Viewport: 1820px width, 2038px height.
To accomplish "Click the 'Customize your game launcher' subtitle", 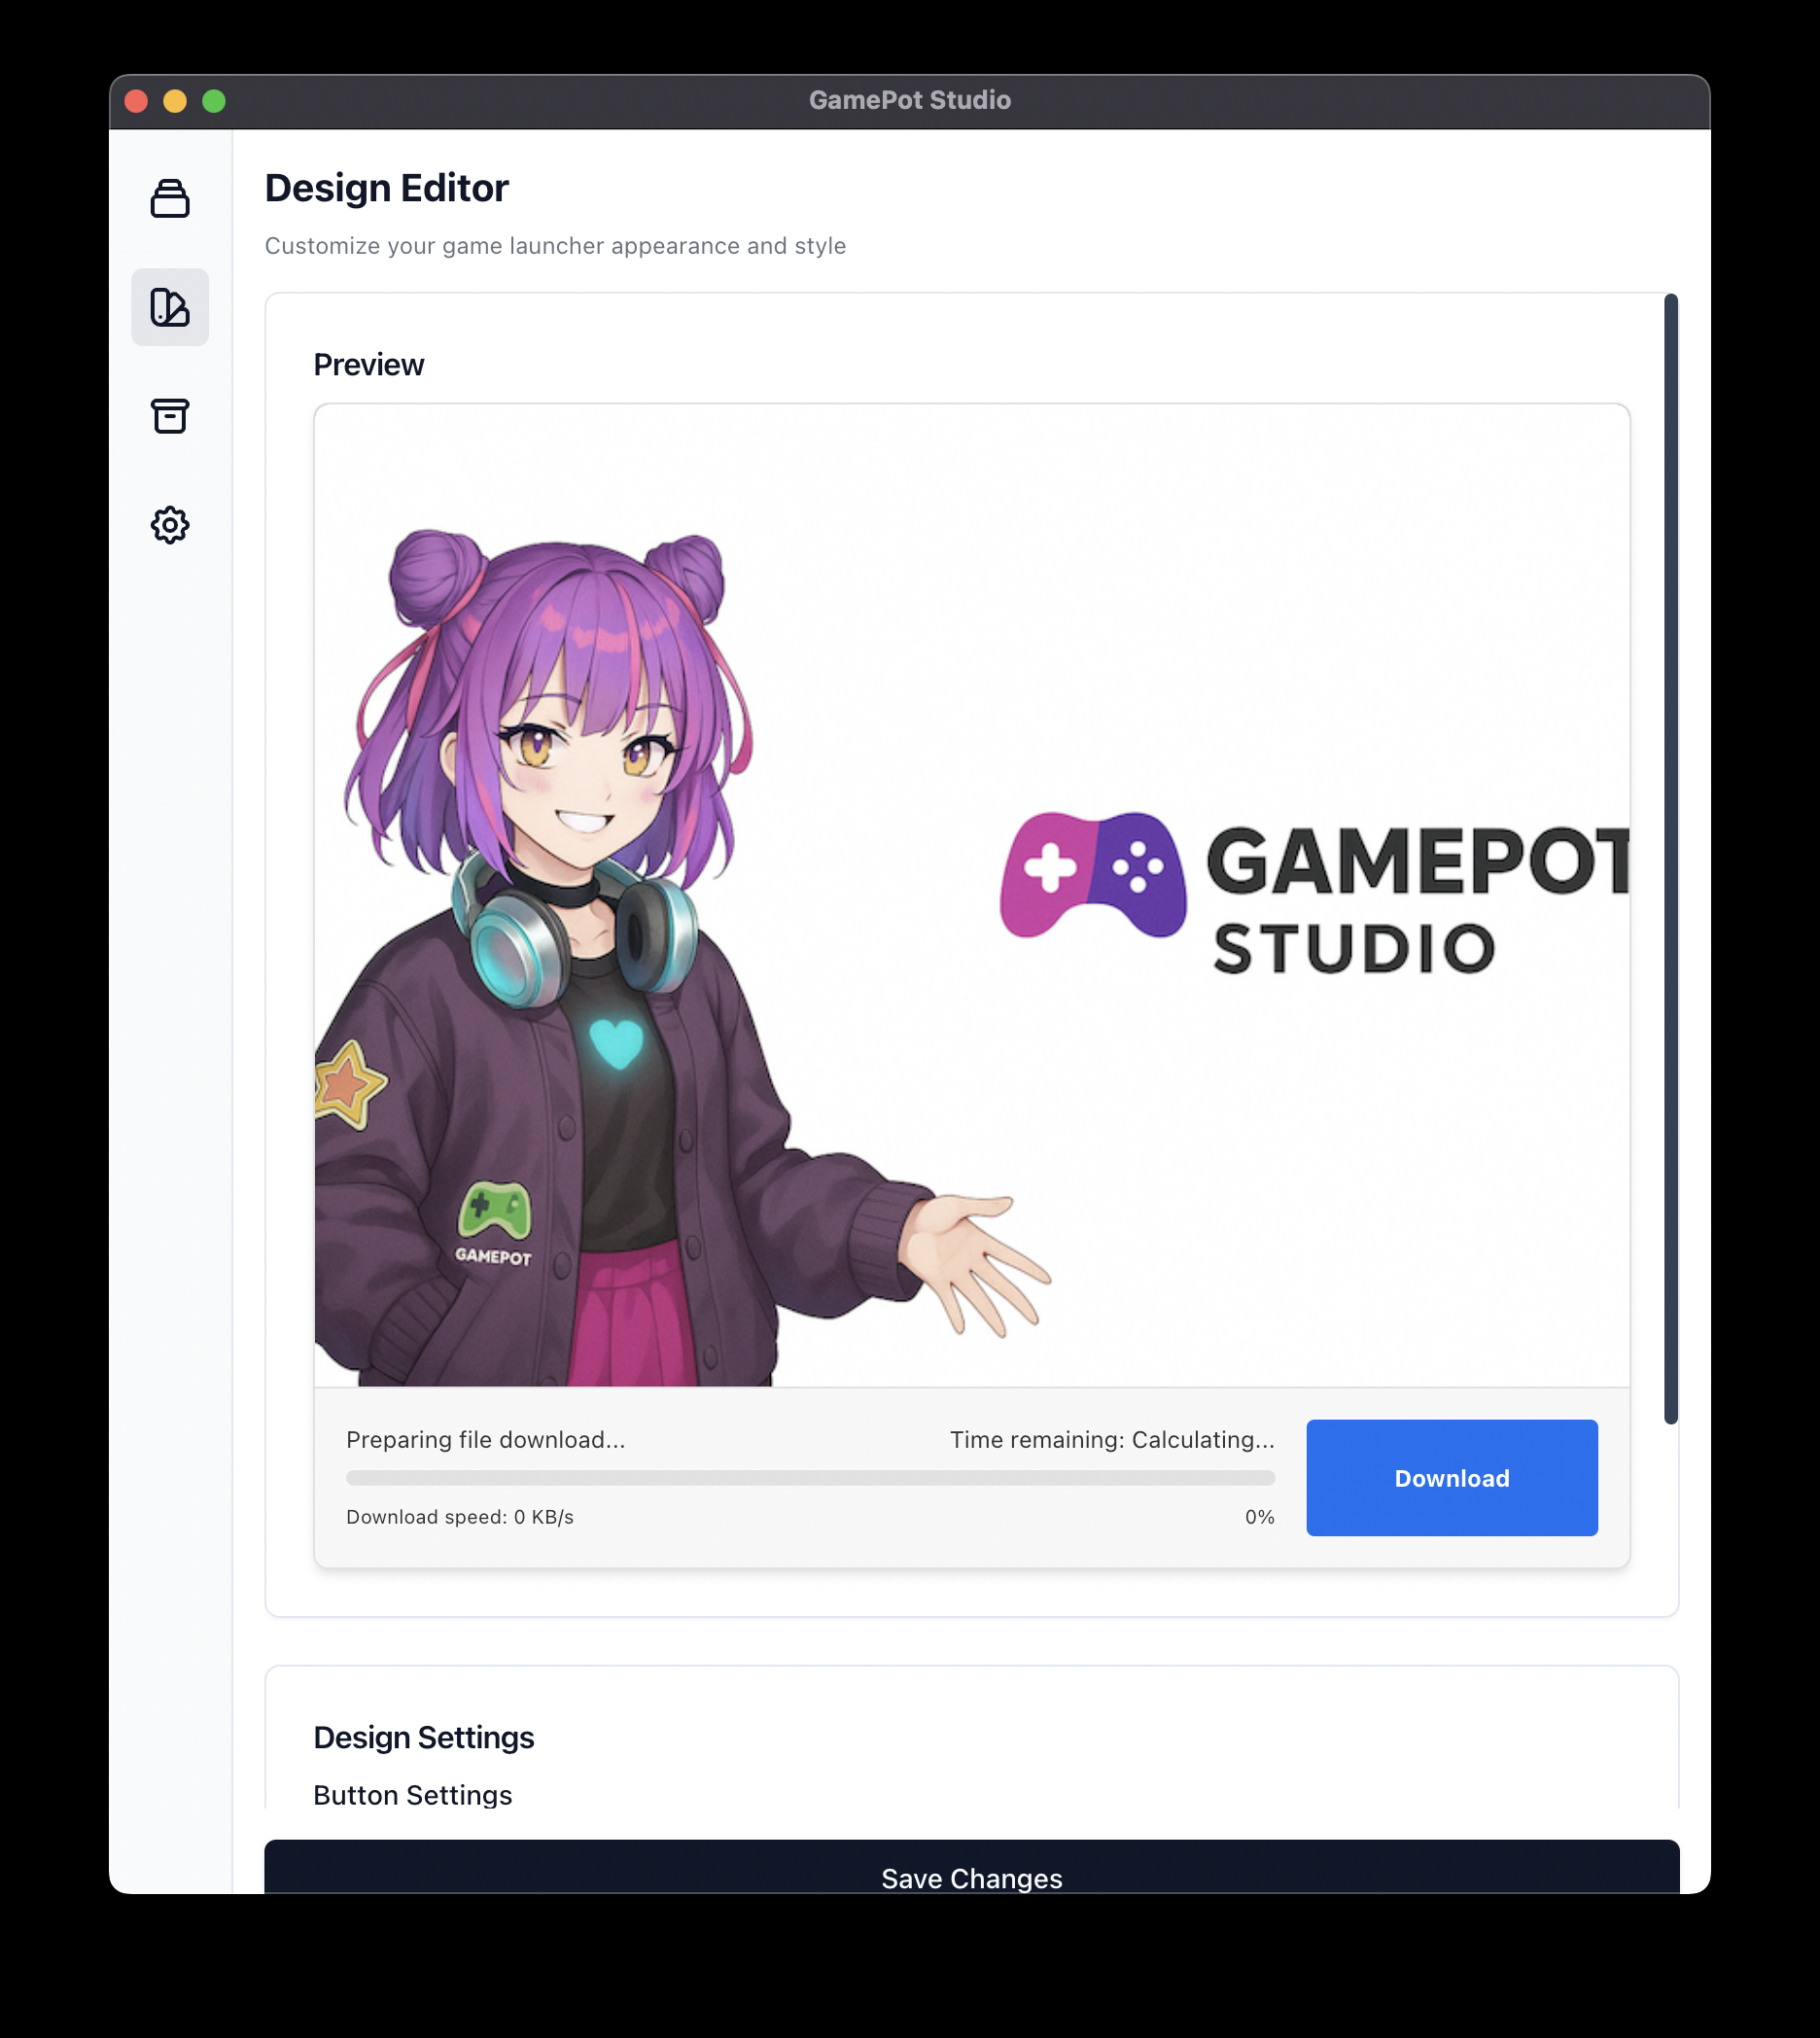I will (555, 246).
